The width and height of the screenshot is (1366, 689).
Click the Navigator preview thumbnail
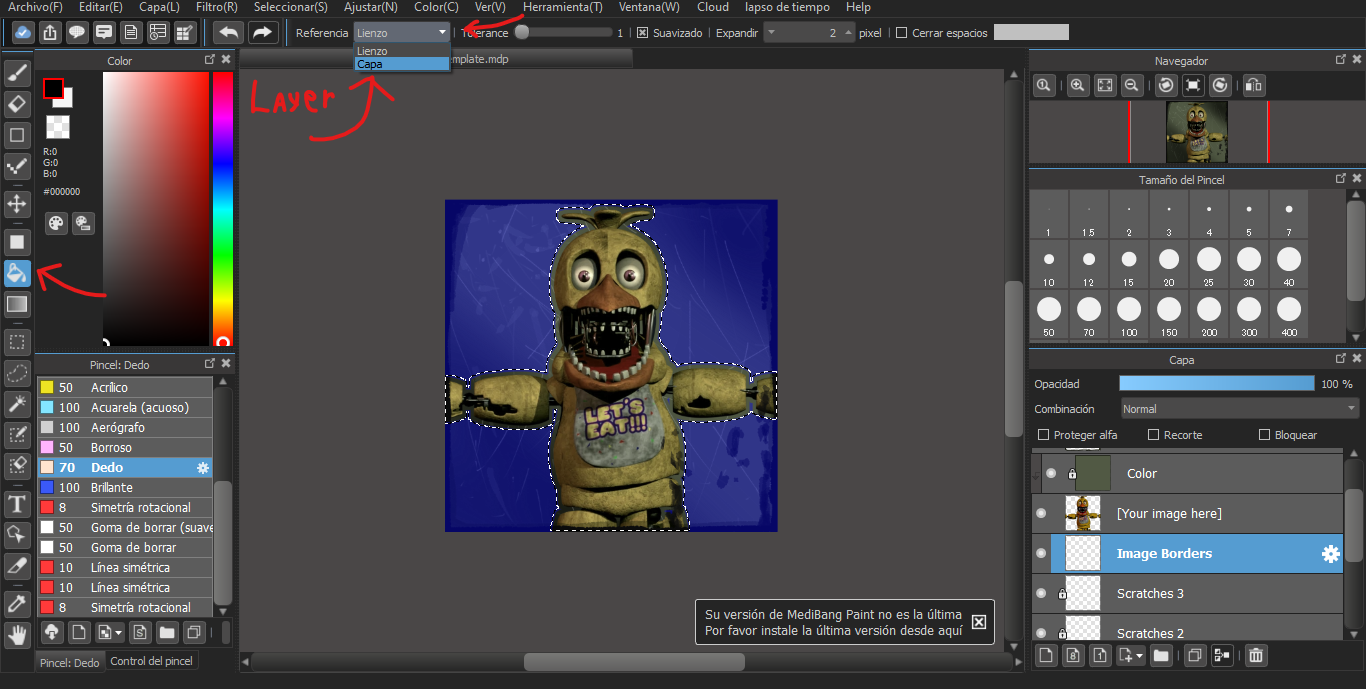point(1197,133)
